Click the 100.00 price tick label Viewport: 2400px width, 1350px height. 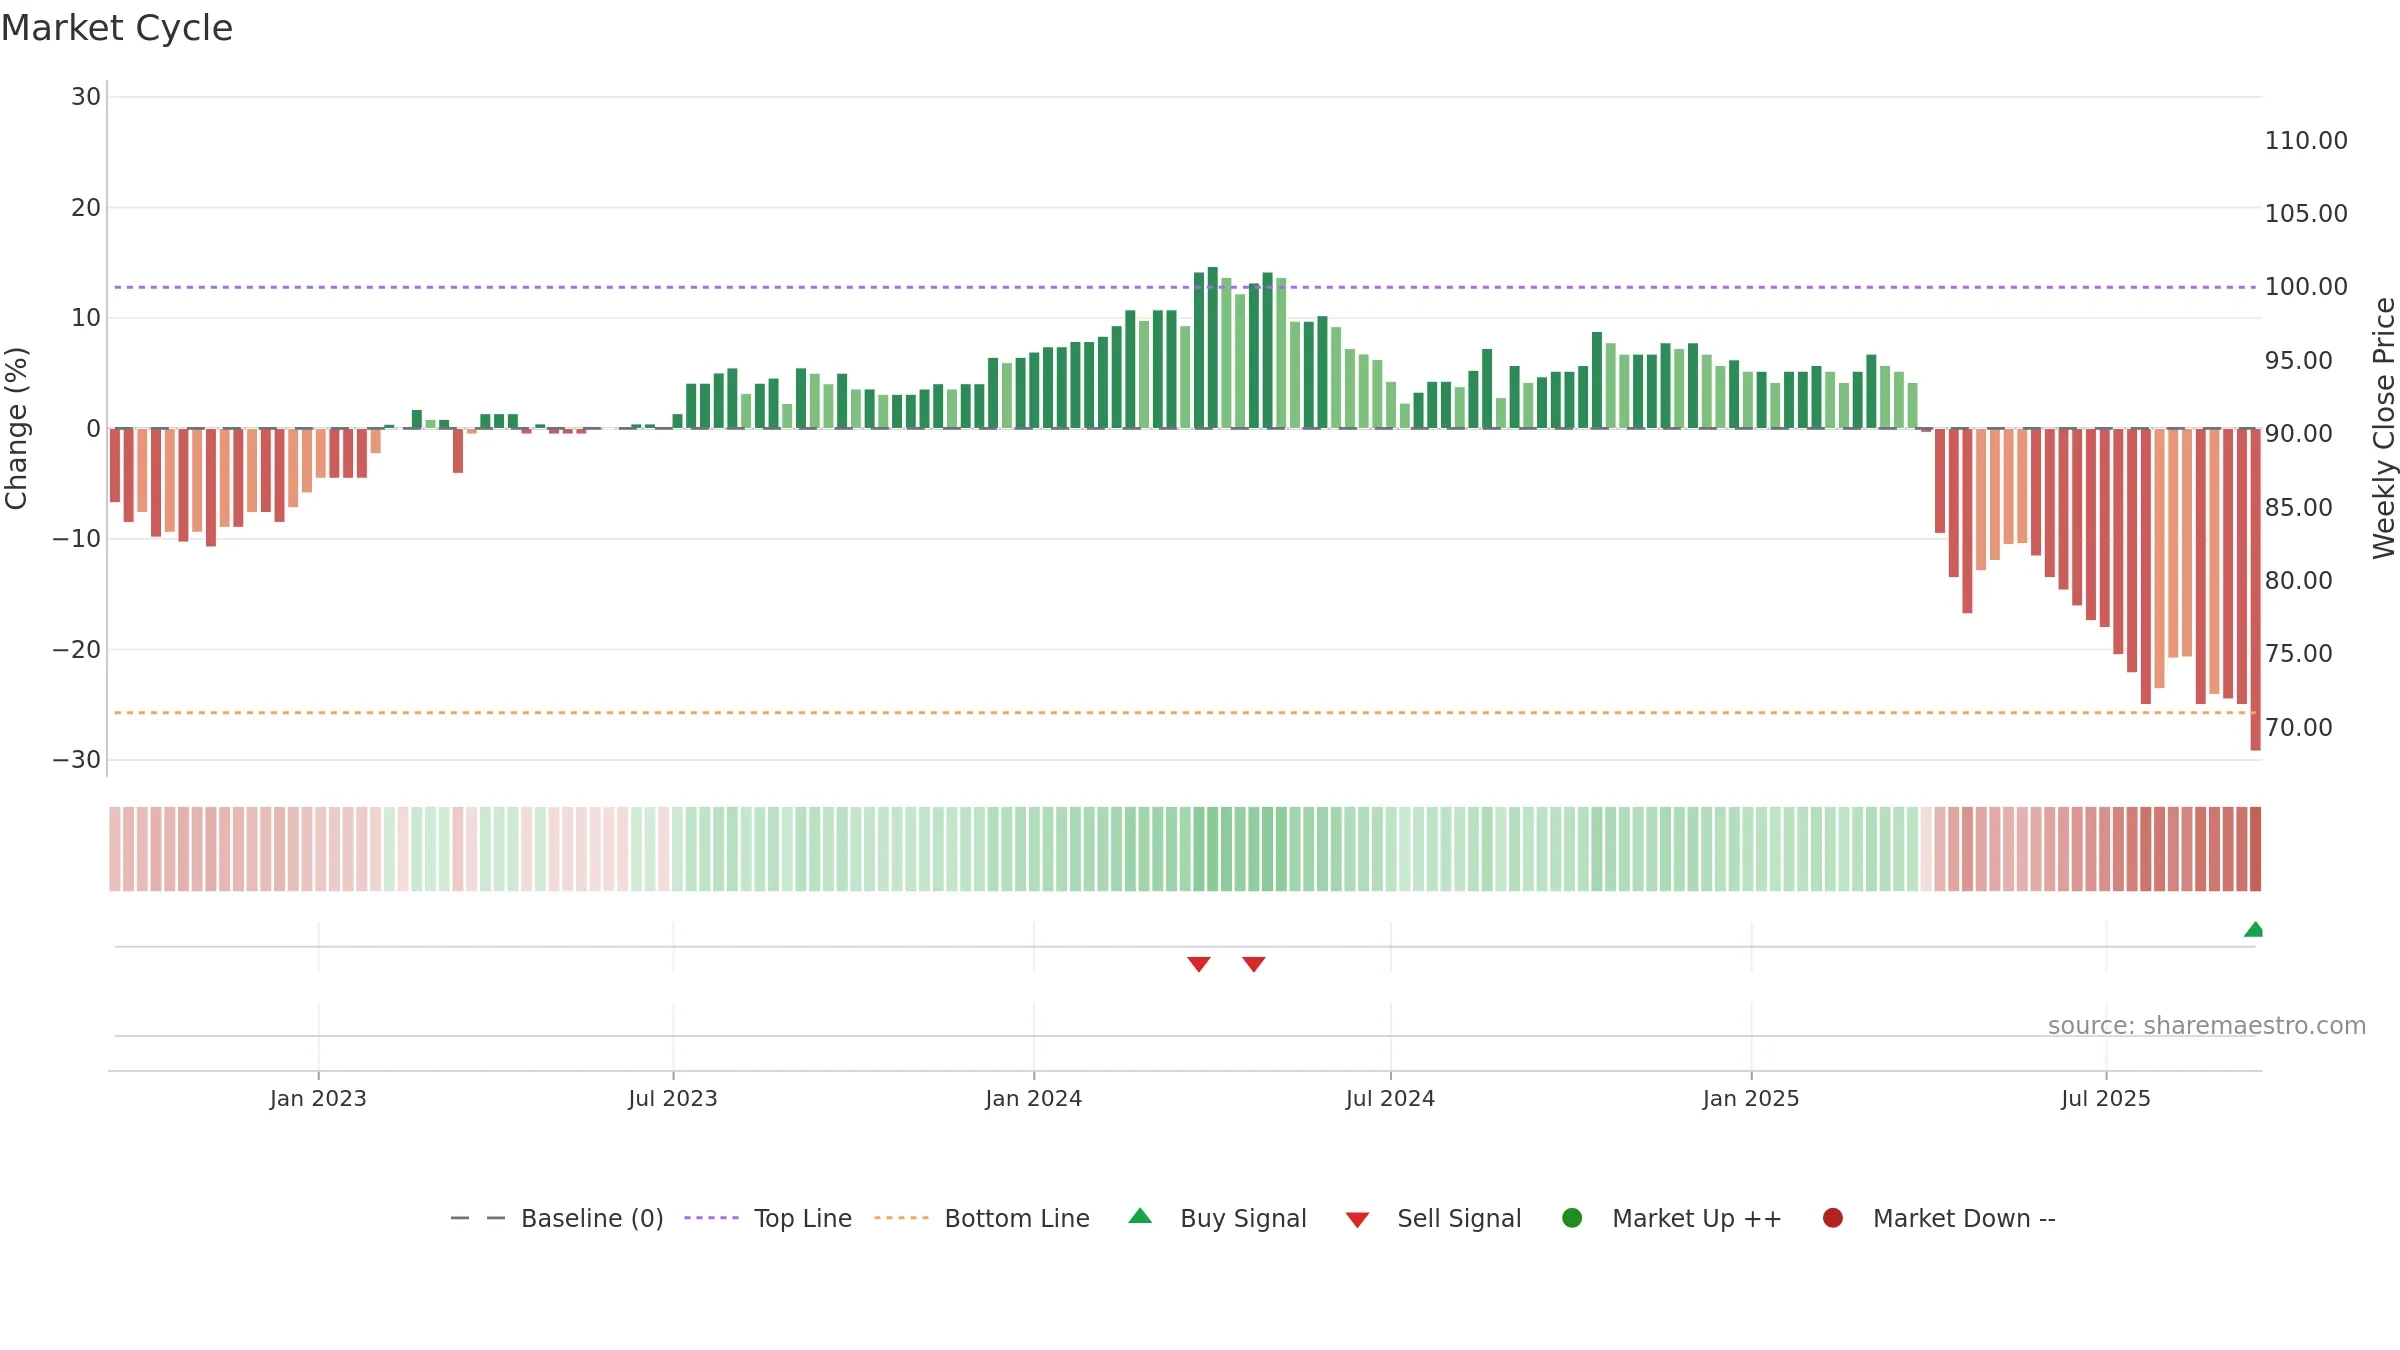pos(2306,286)
